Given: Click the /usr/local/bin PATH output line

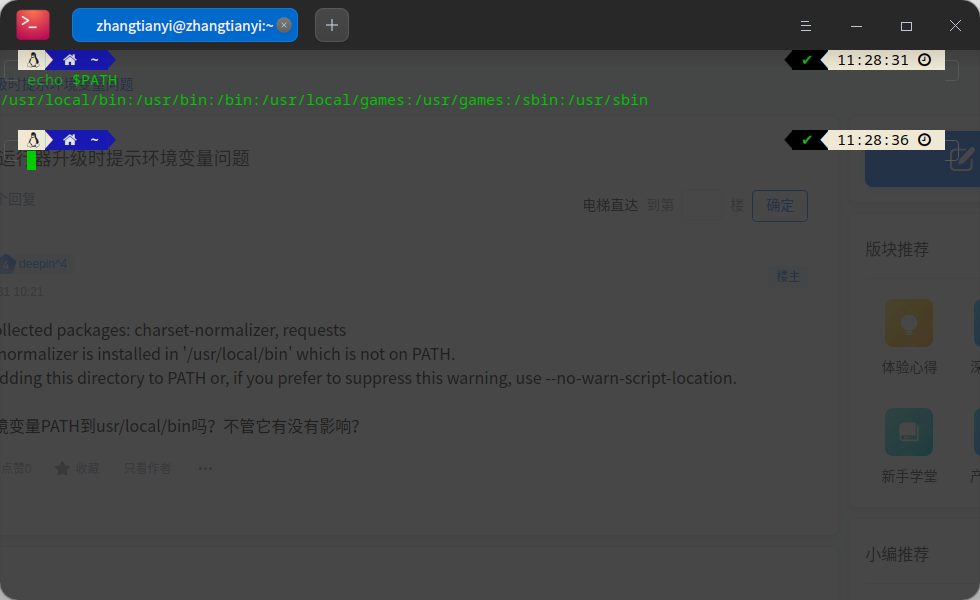Looking at the screenshot, I should point(324,100).
